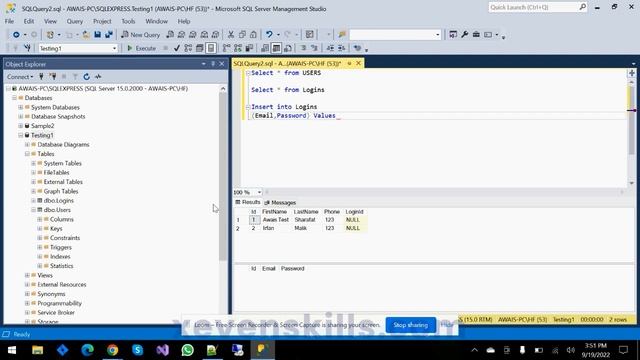
Task: Toggle Include Actual Execution Plan
Action: click(x=226, y=48)
